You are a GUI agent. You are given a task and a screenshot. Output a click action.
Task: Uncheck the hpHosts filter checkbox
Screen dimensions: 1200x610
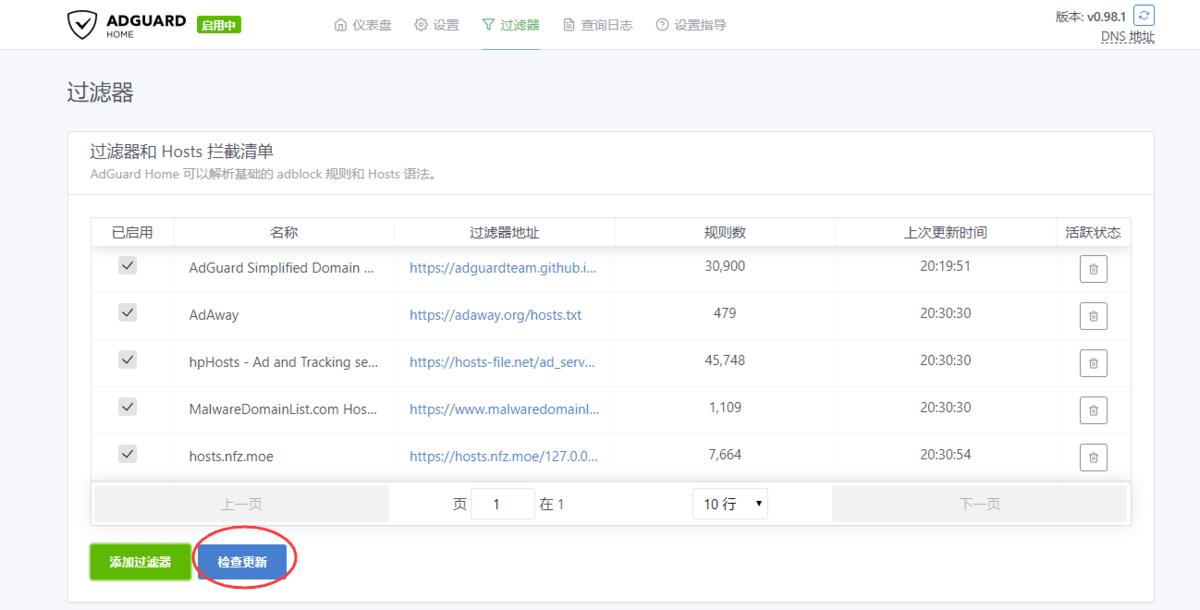[x=127, y=360]
